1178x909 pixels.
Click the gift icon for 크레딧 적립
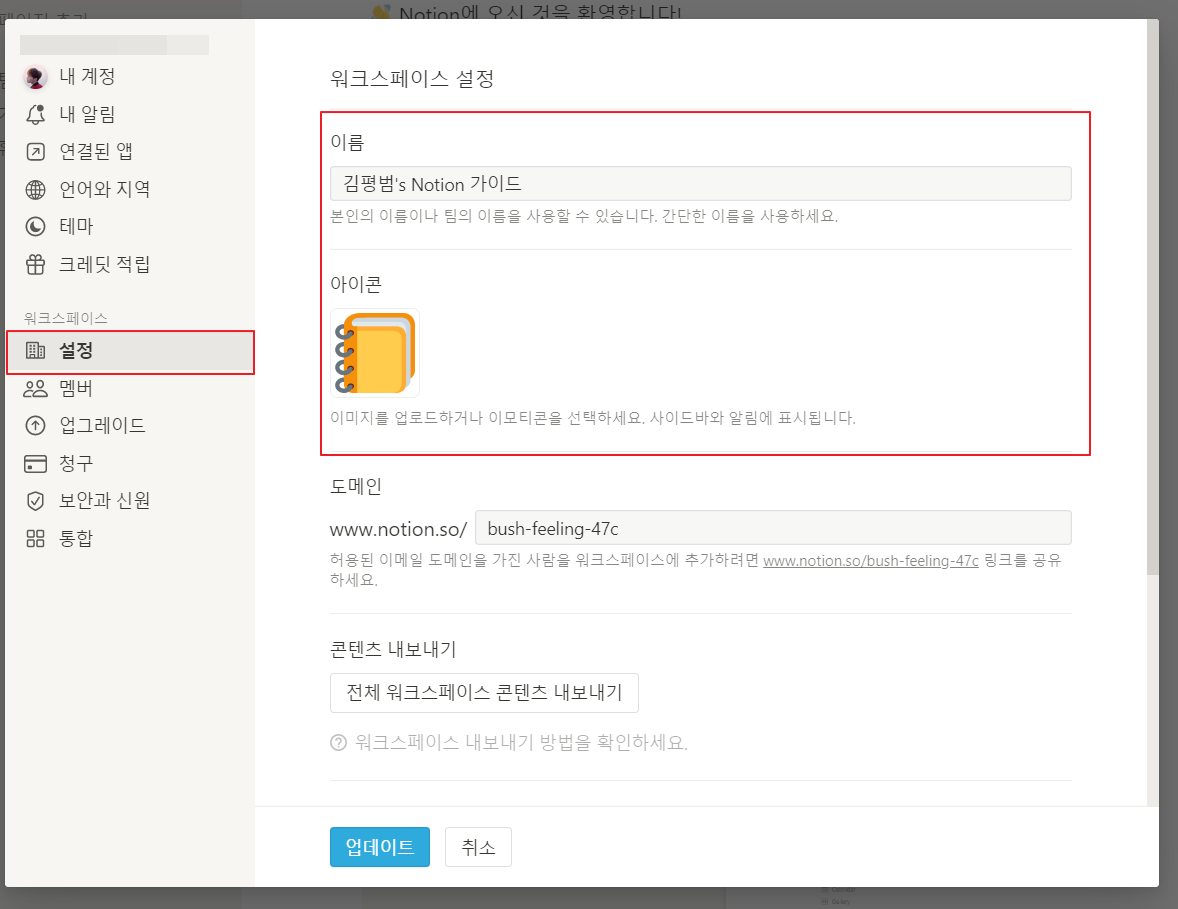[35, 264]
